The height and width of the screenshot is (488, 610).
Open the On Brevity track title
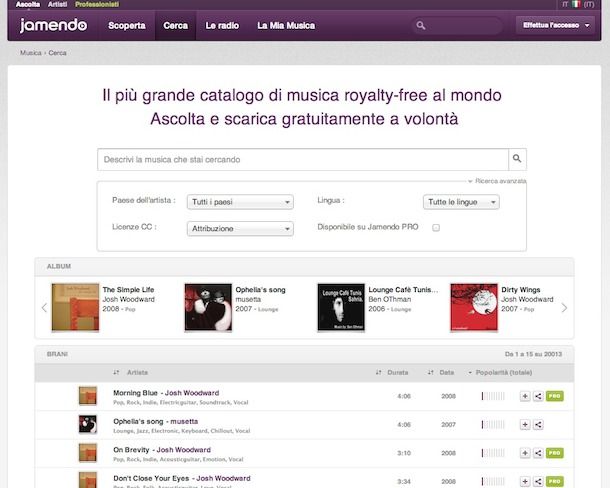131,449
